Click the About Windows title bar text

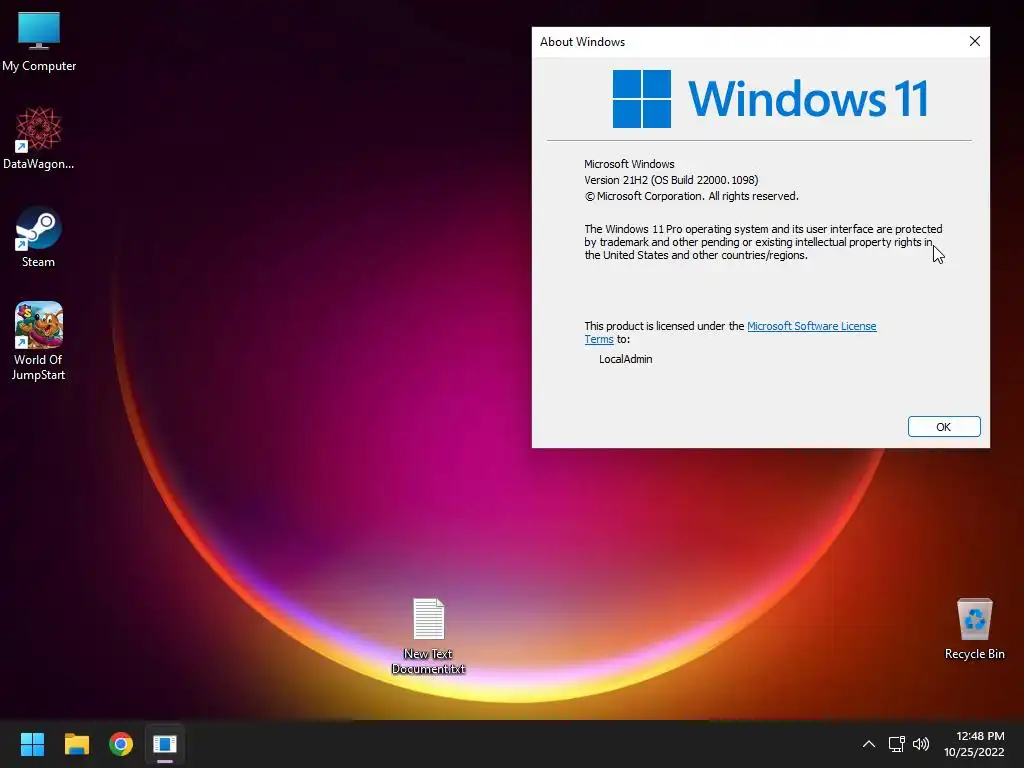point(582,42)
